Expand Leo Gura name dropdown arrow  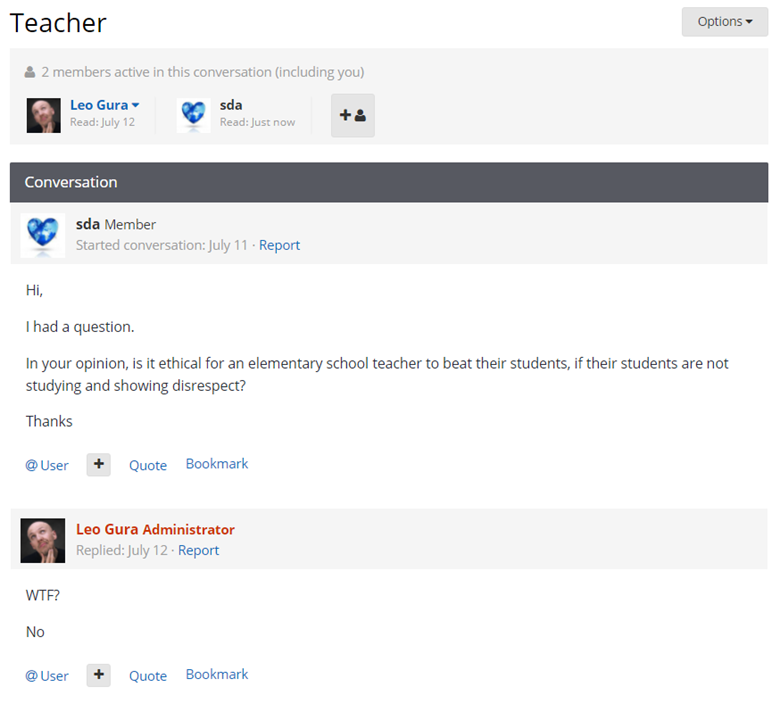pos(135,105)
